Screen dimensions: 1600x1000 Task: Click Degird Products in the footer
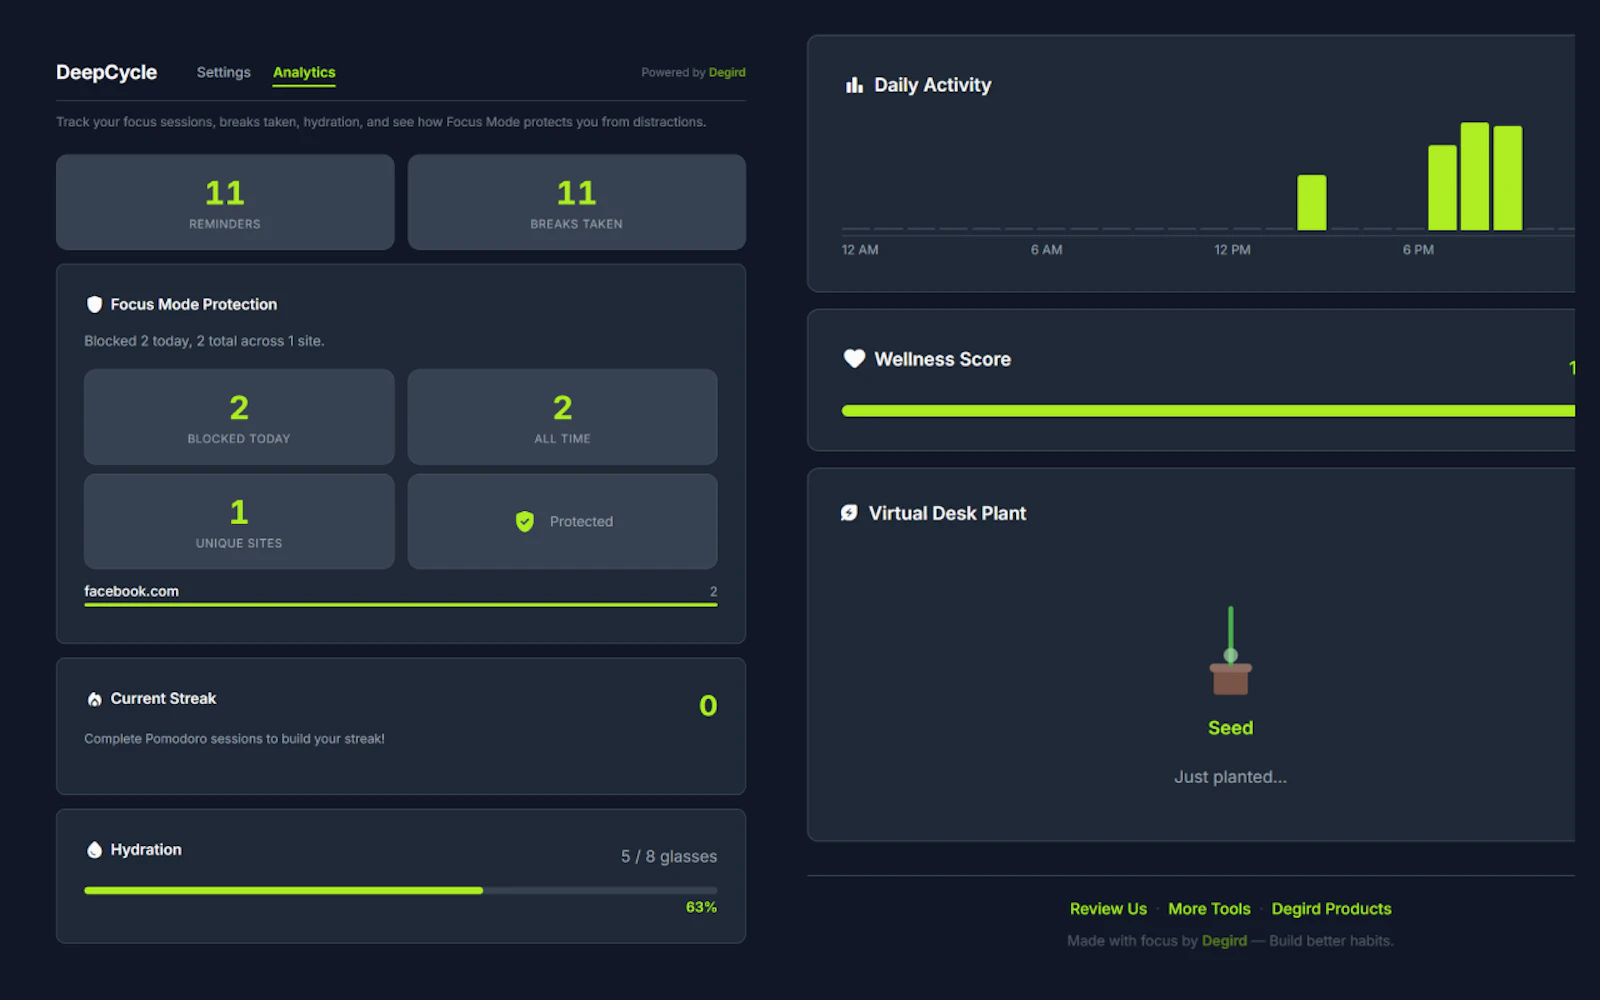click(1331, 908)
